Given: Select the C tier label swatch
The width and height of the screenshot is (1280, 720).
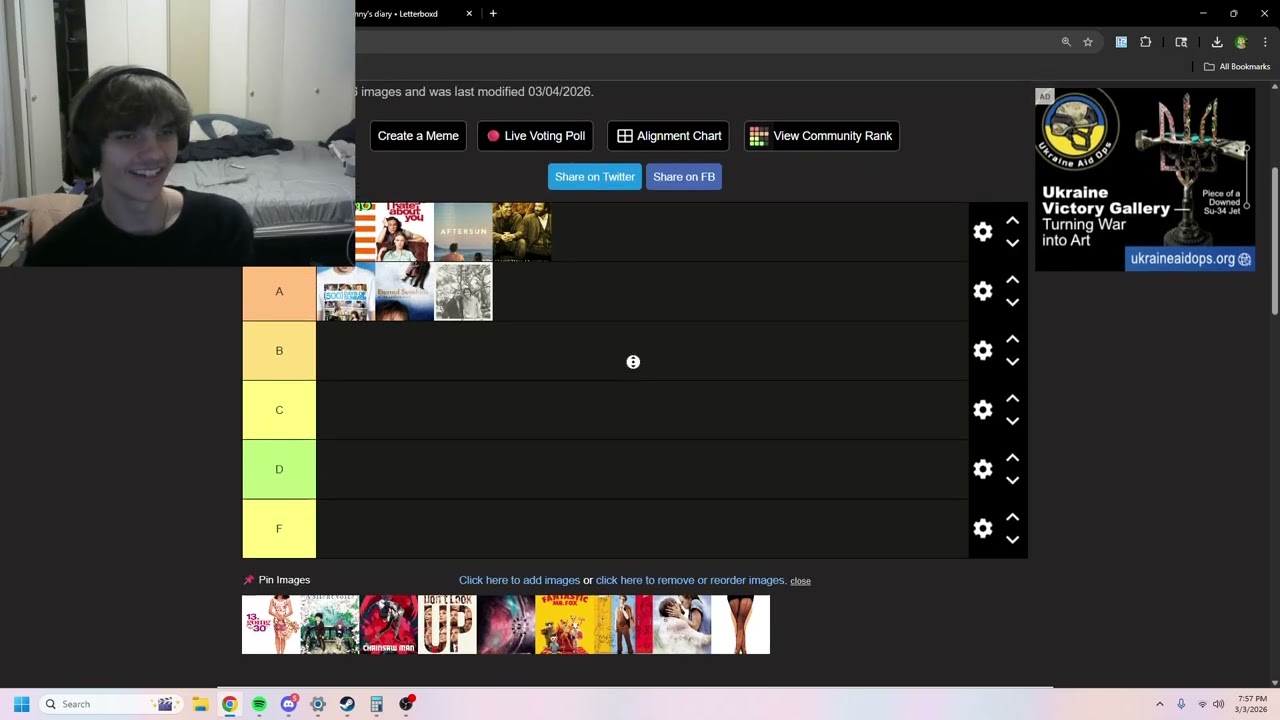Looking at the screenshot, I should point(279,410).
